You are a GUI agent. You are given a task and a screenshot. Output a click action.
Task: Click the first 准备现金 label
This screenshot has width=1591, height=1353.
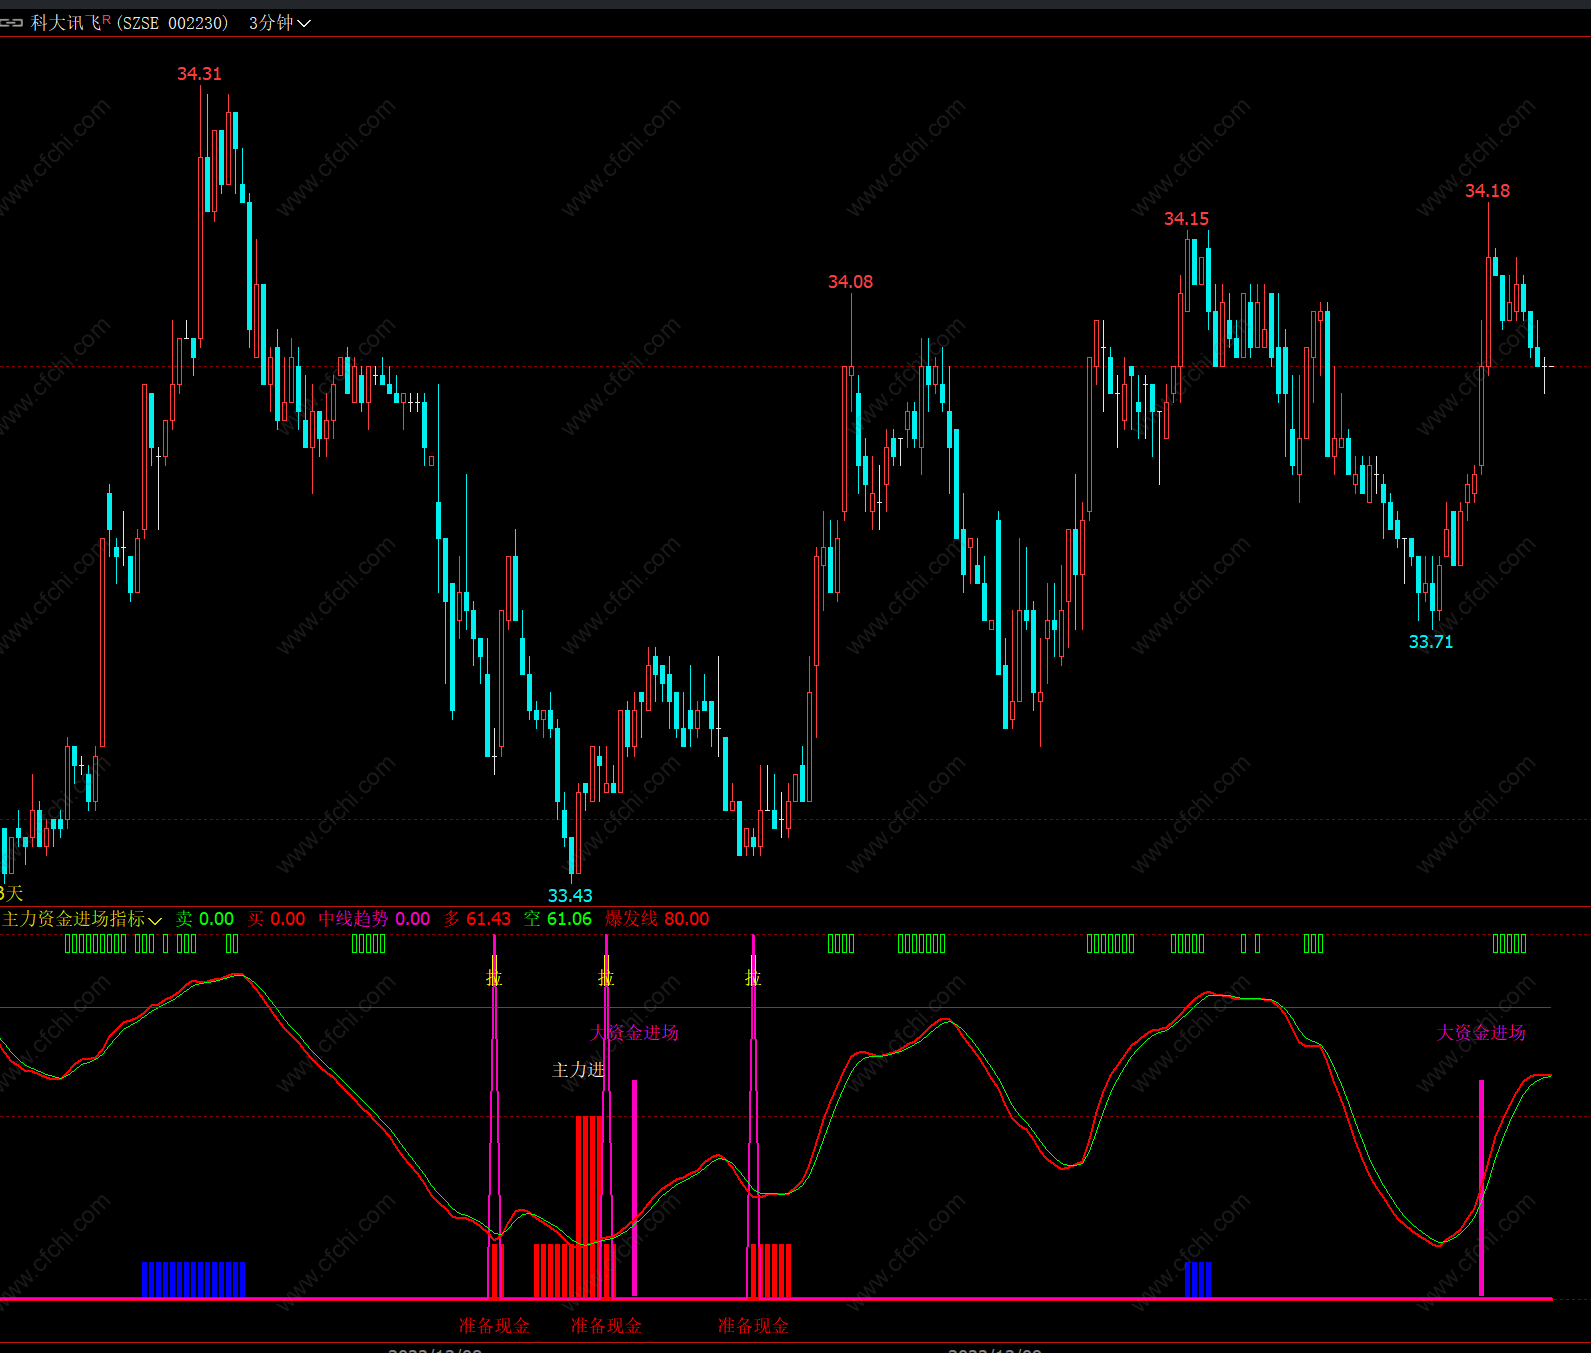[494, 1326]
